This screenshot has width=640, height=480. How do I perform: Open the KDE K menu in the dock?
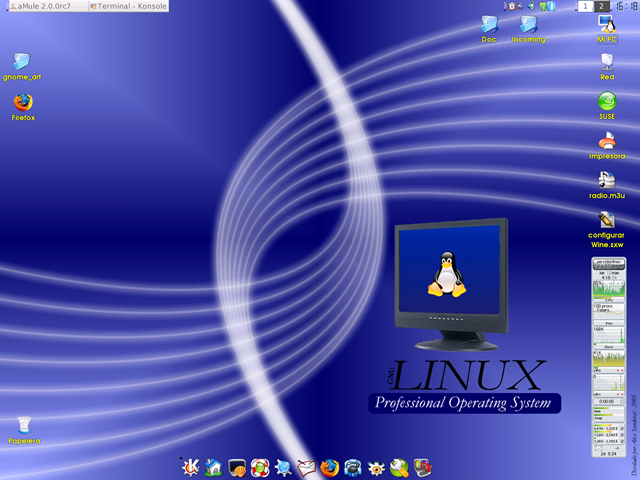pos(190,467)
